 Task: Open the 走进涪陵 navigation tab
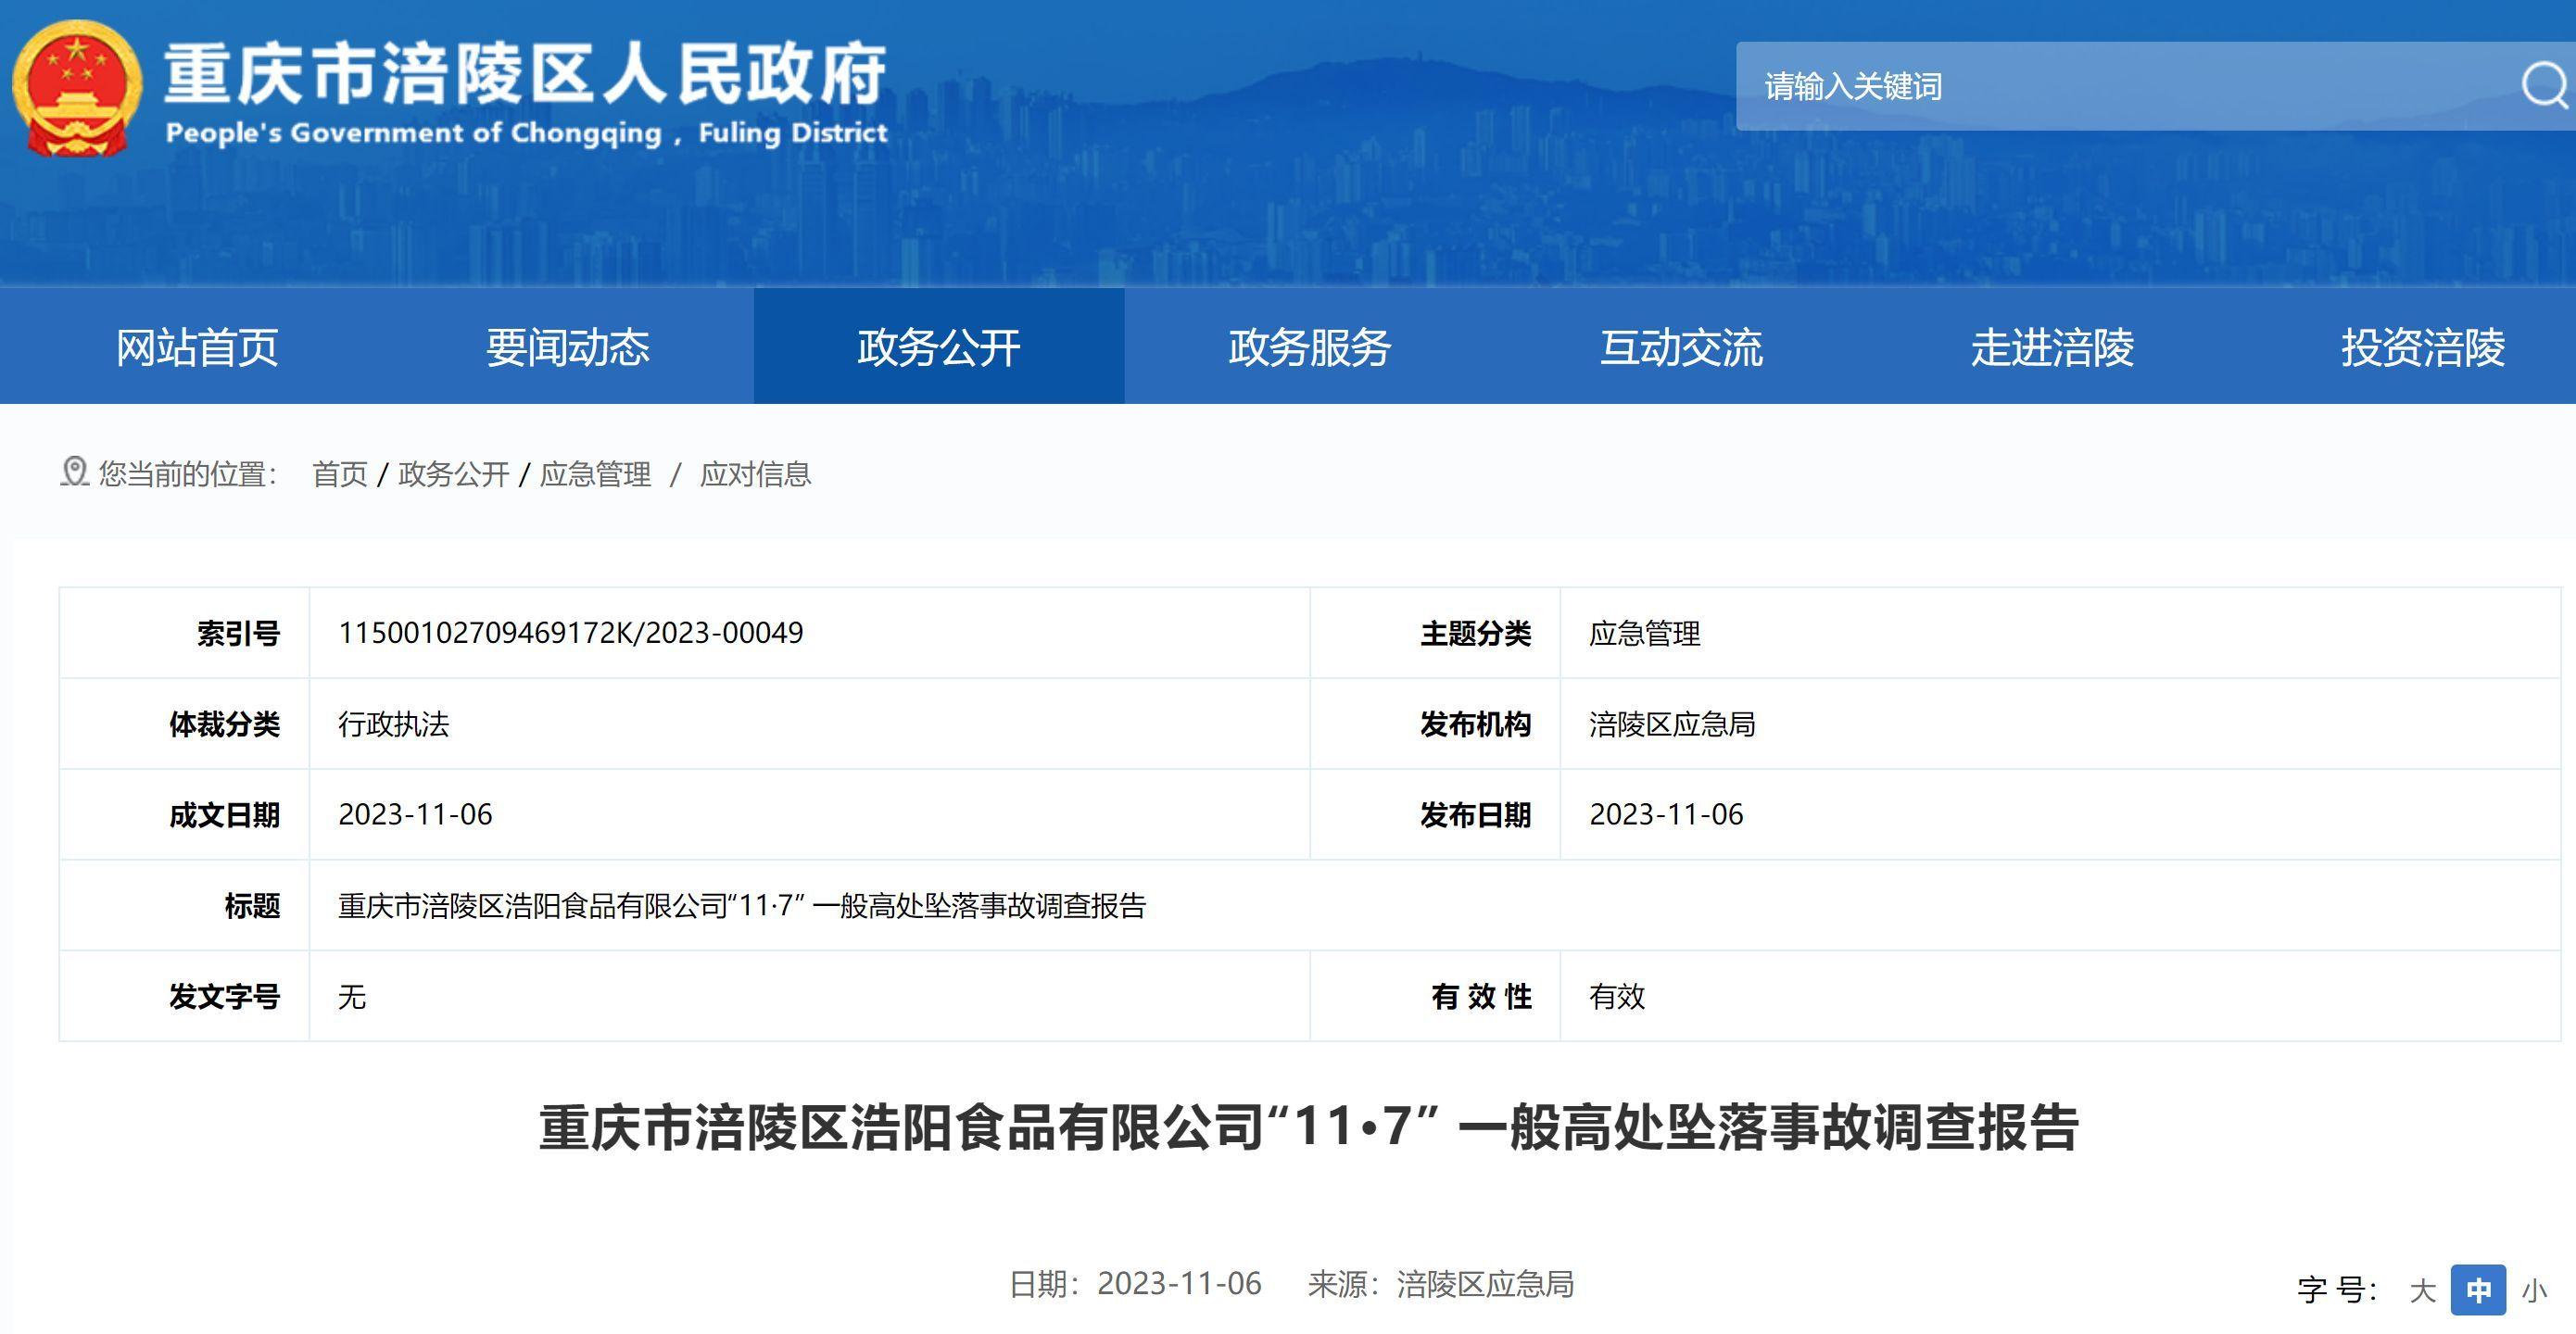coord(2052,347)
